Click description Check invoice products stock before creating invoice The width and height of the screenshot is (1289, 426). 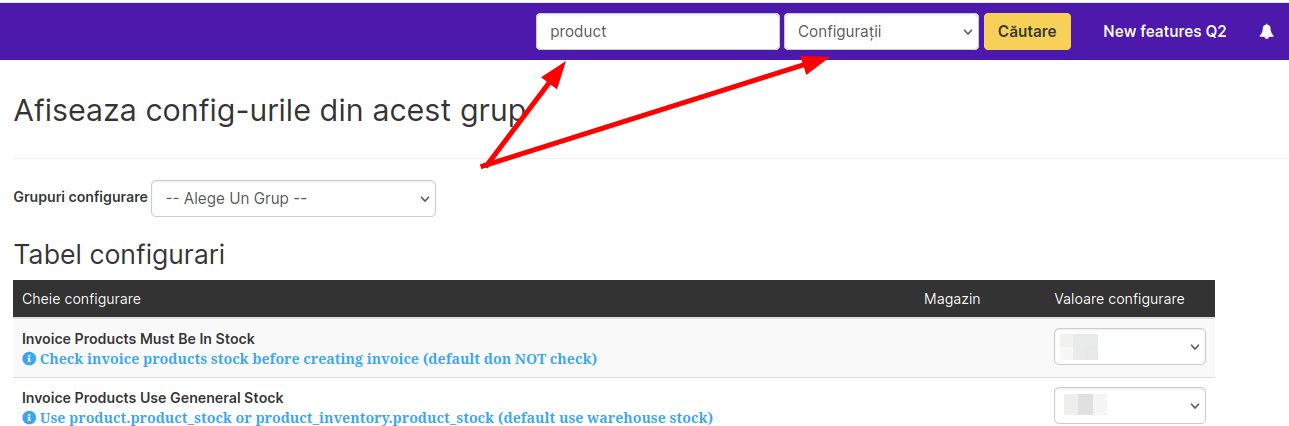point(318,358)
